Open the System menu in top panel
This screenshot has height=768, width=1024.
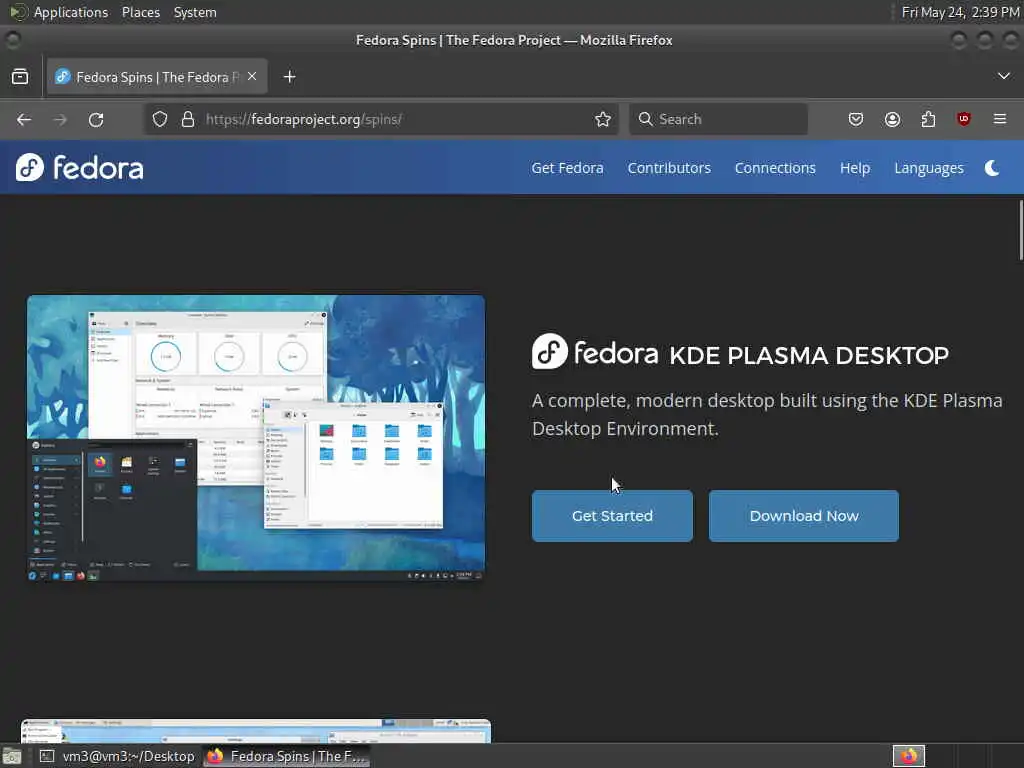[195, 12]
